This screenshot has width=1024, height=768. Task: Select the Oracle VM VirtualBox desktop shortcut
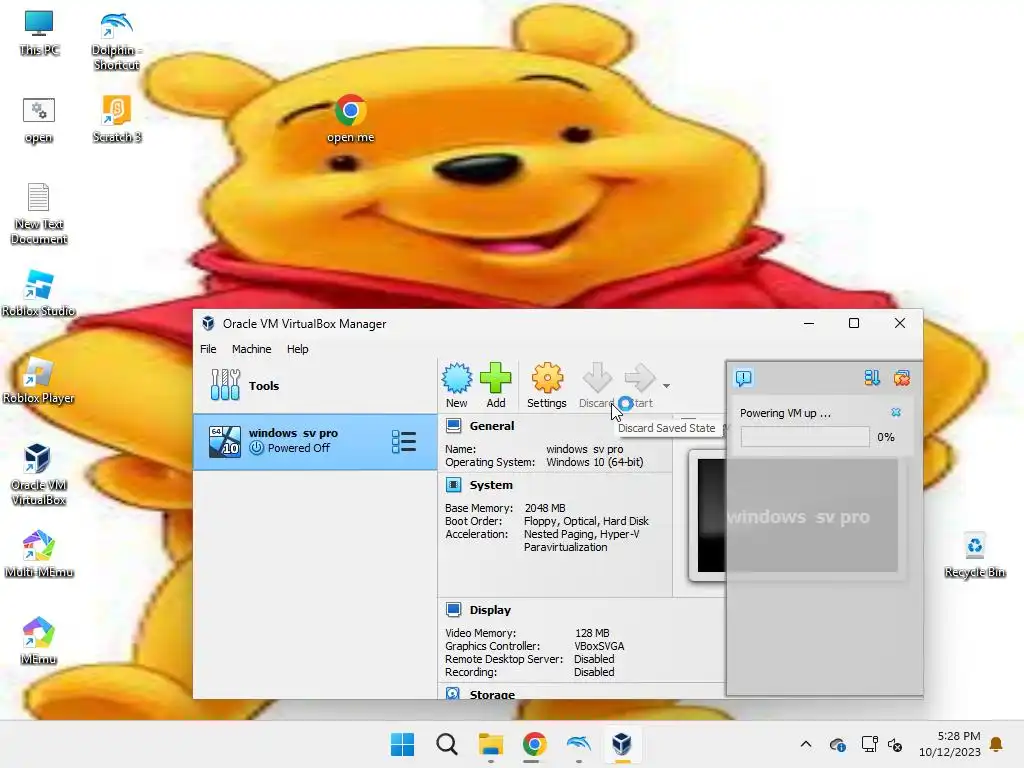coord(39,474)
